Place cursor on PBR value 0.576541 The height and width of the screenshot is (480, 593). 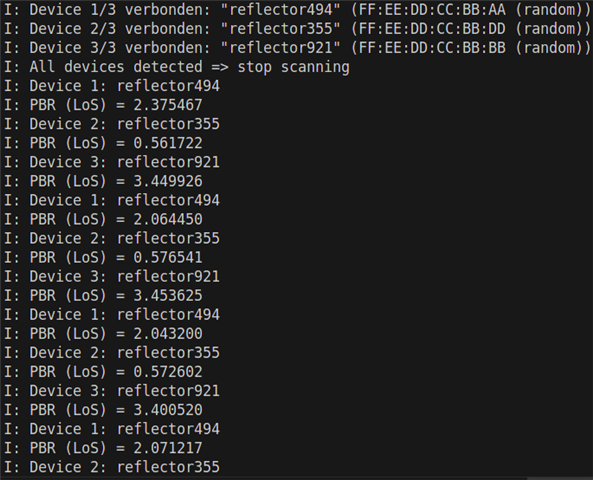(x=168, y=258)
